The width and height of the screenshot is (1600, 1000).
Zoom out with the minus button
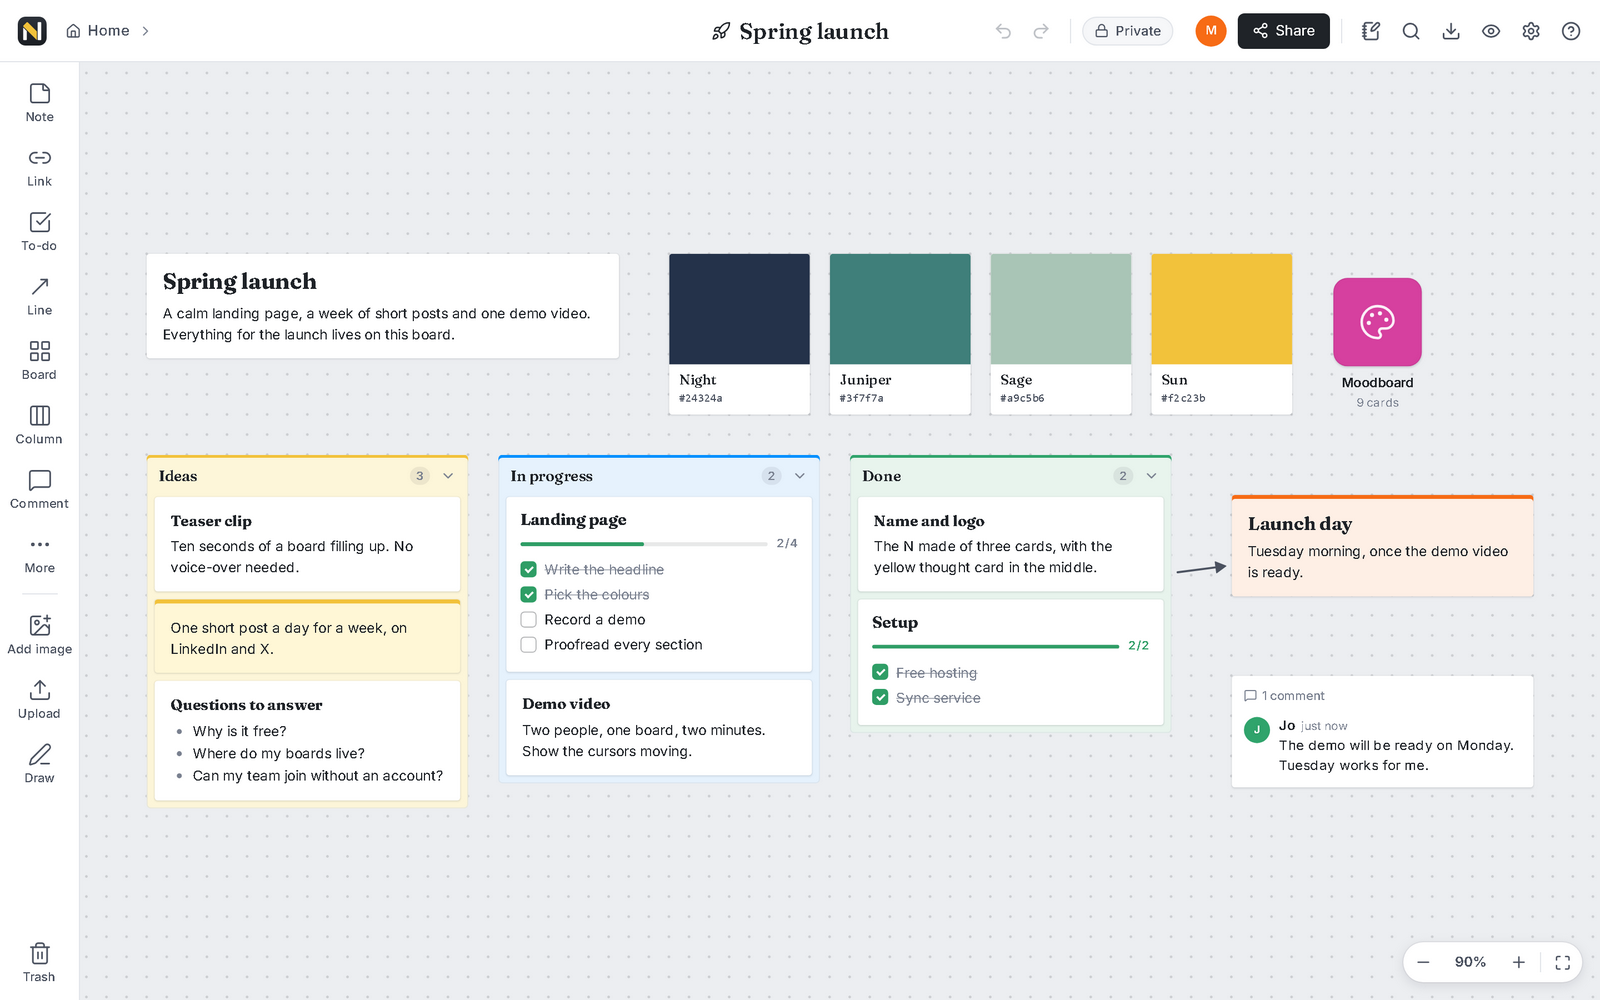pyautogui.click(x=1423, y=962)
